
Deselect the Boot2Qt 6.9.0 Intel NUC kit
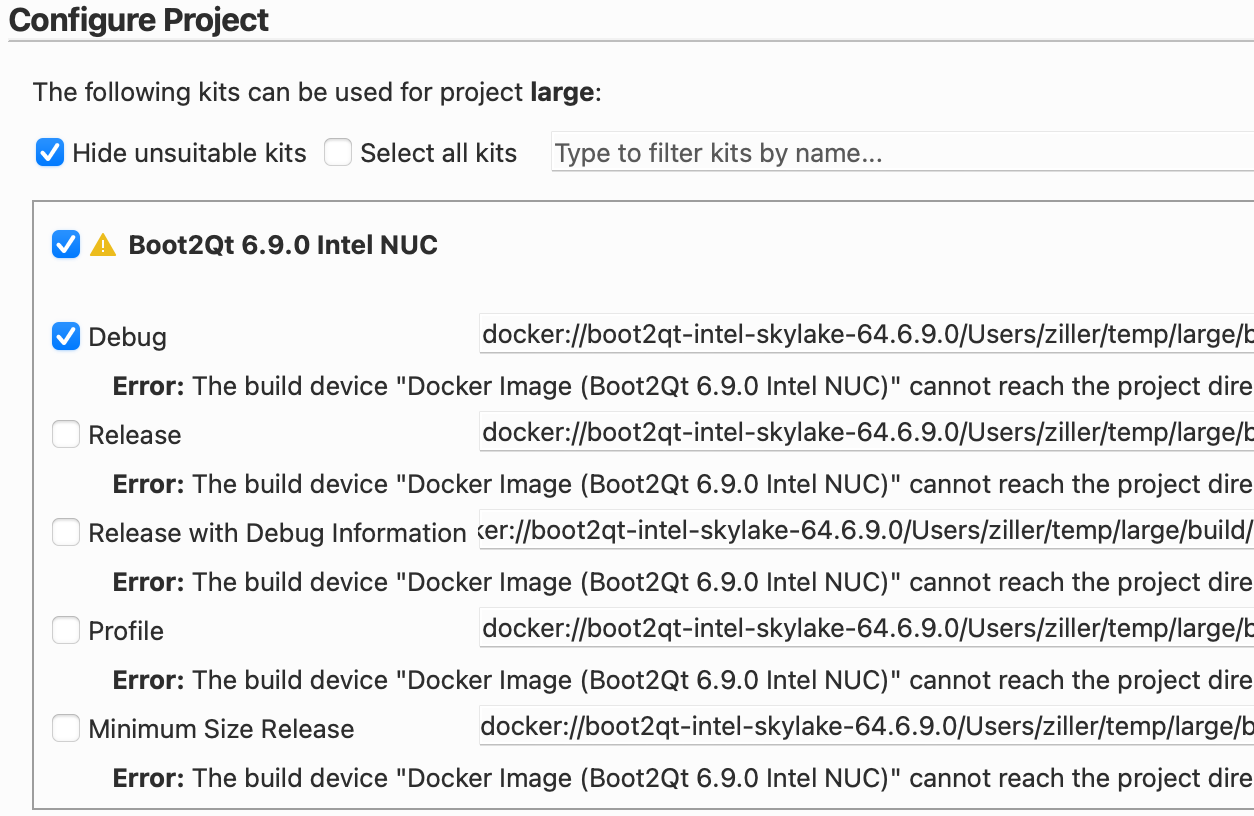pos(66,245)
